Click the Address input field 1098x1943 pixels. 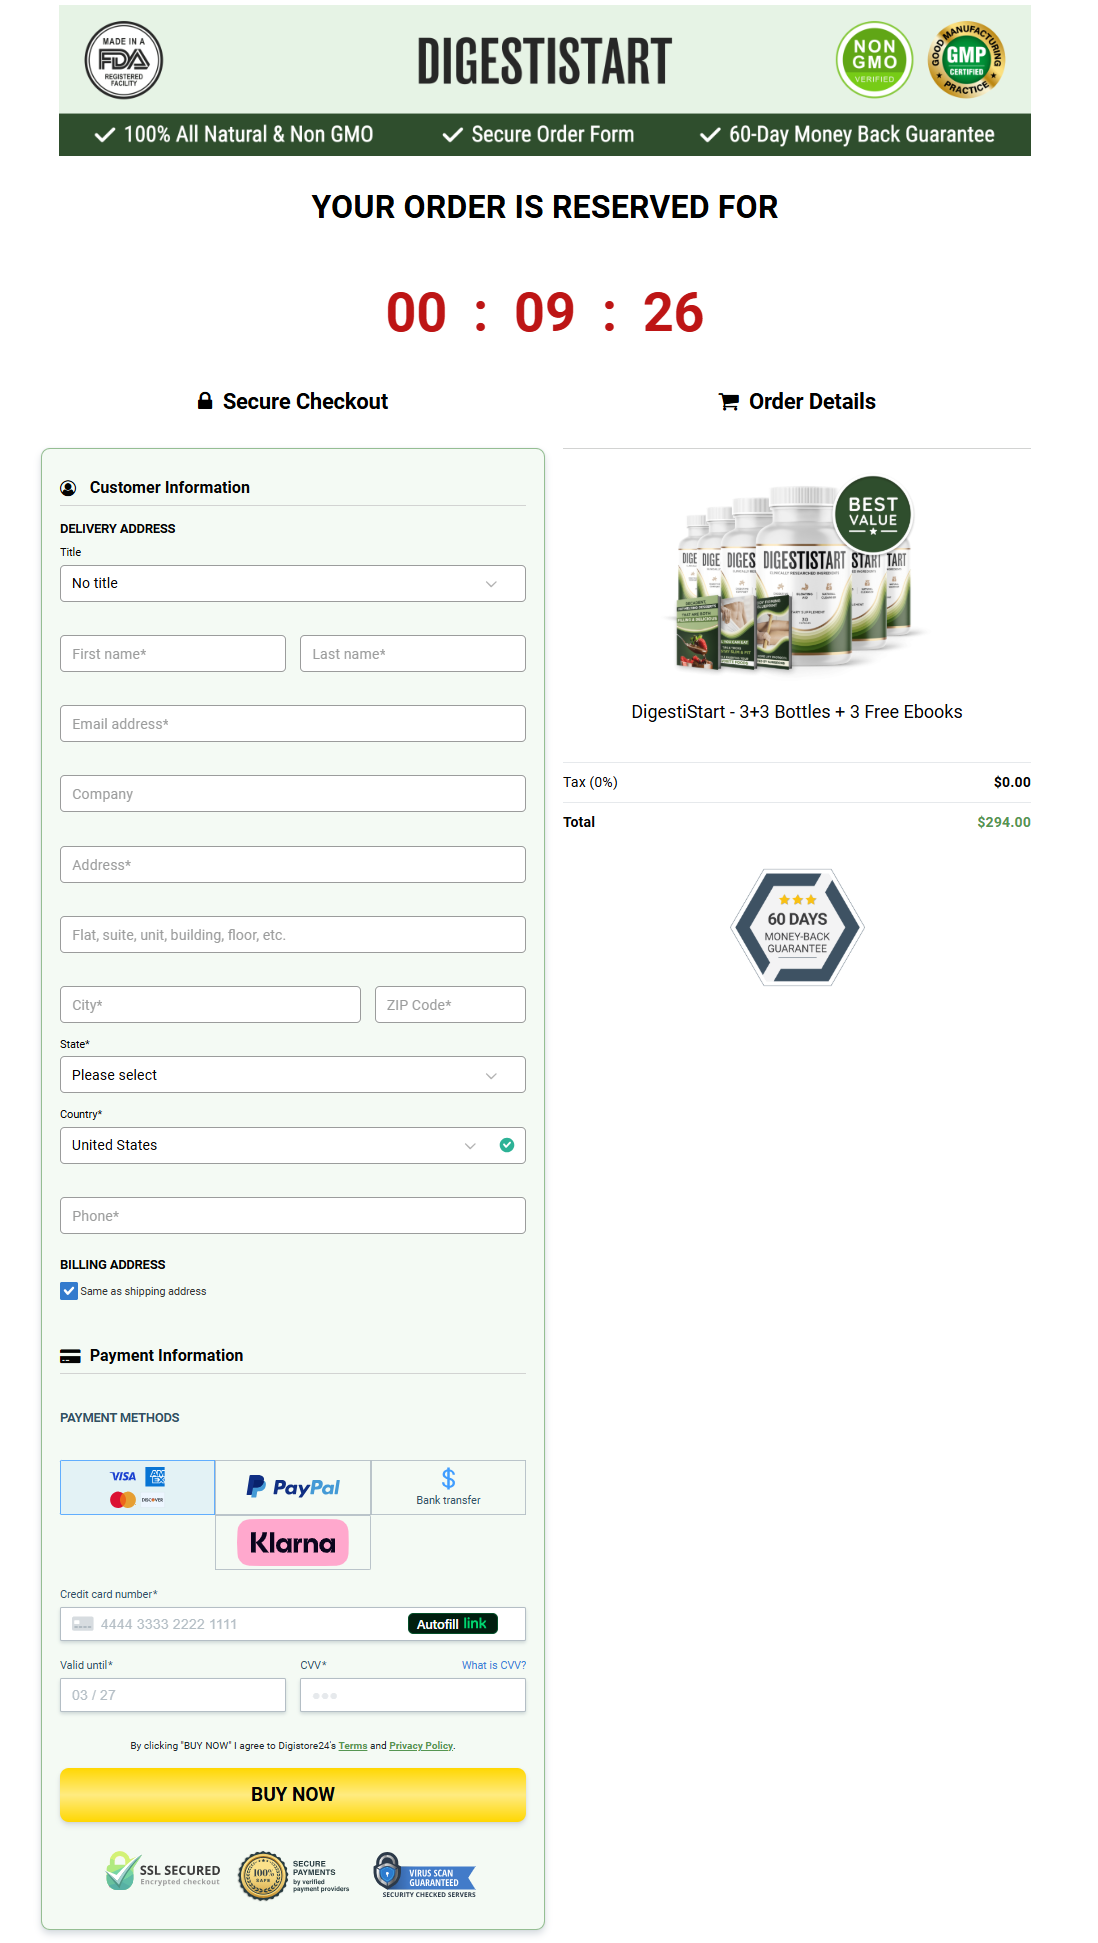[x=293, y=865]
